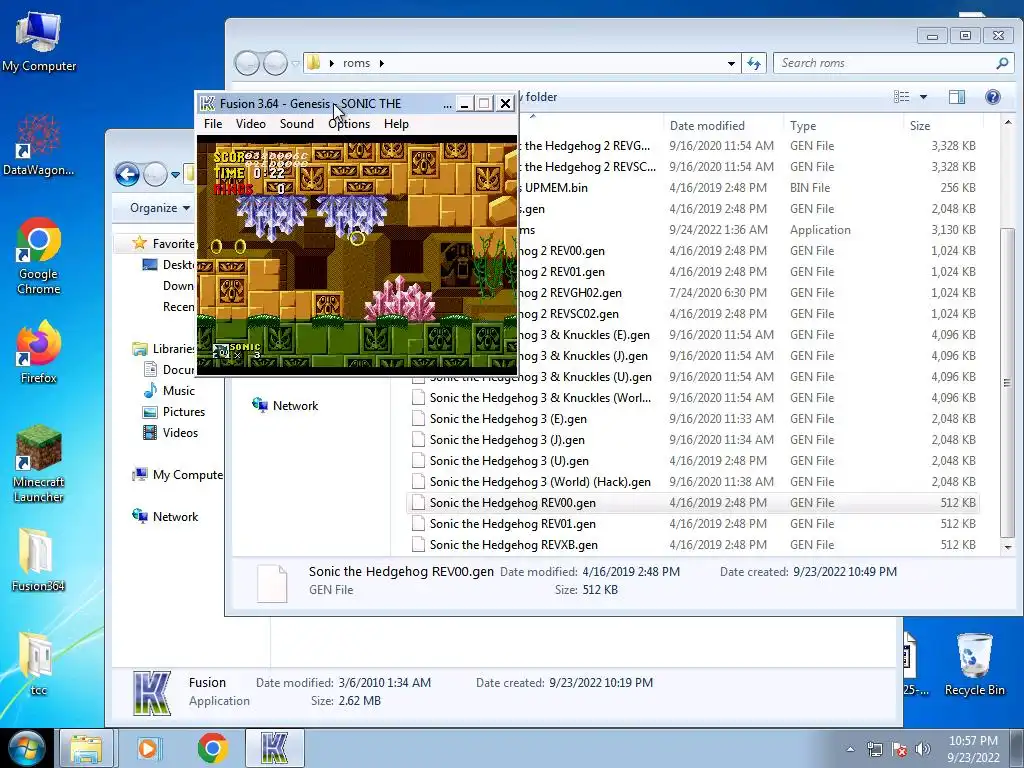Open Chrome from the taskbar
Viewport: 1024px width, 768px height.
pos(212,748)
